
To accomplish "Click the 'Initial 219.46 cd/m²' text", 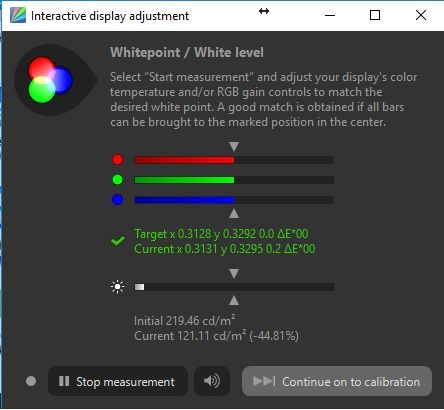I will coord(184,321).
